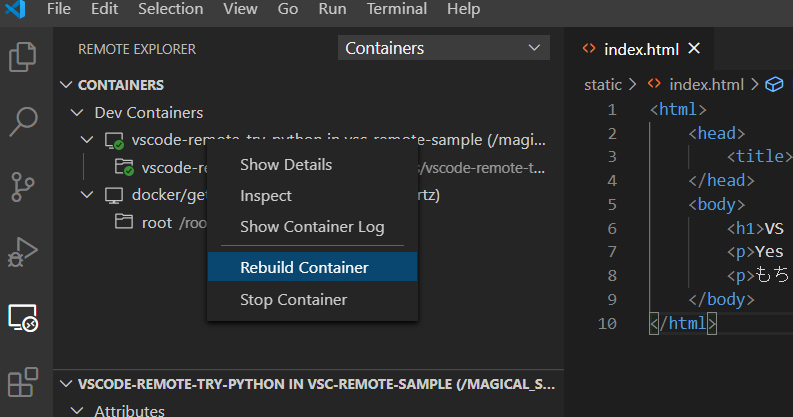
Task: Open the Go menu
Action: point(288,9)
